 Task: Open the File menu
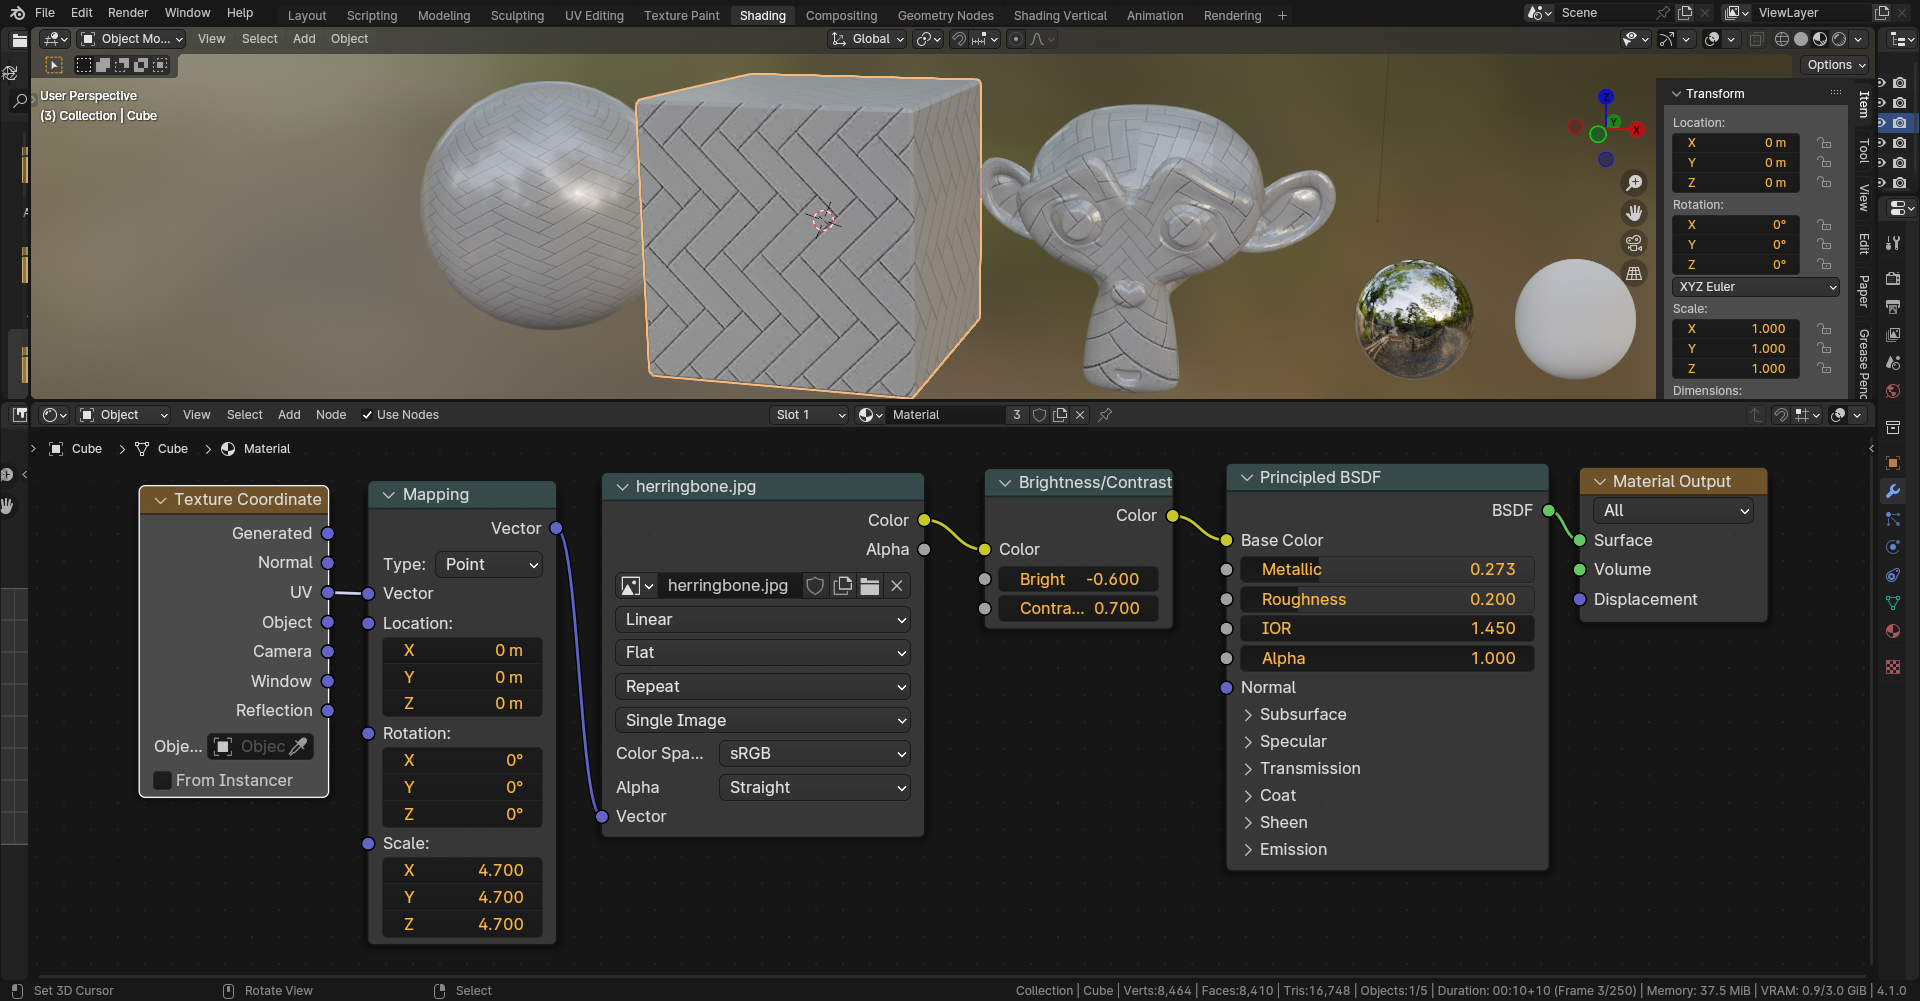(x=45, y=13)
